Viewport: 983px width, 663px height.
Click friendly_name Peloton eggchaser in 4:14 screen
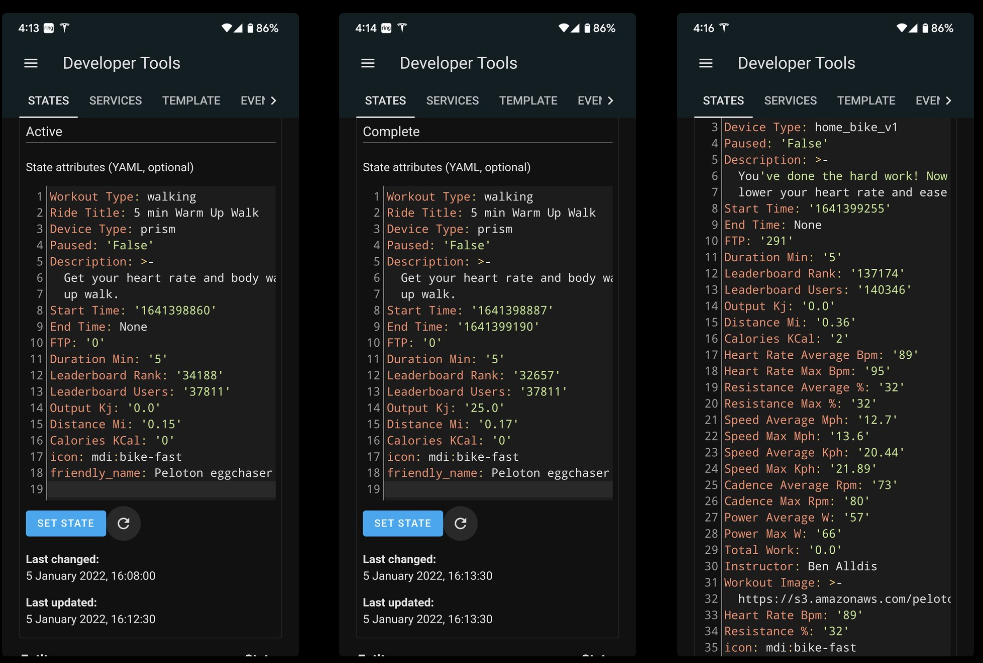tap(498, 473)
